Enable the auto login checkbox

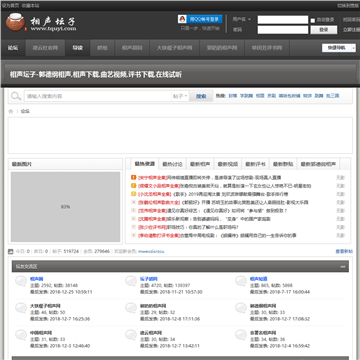tap(313, 20)
